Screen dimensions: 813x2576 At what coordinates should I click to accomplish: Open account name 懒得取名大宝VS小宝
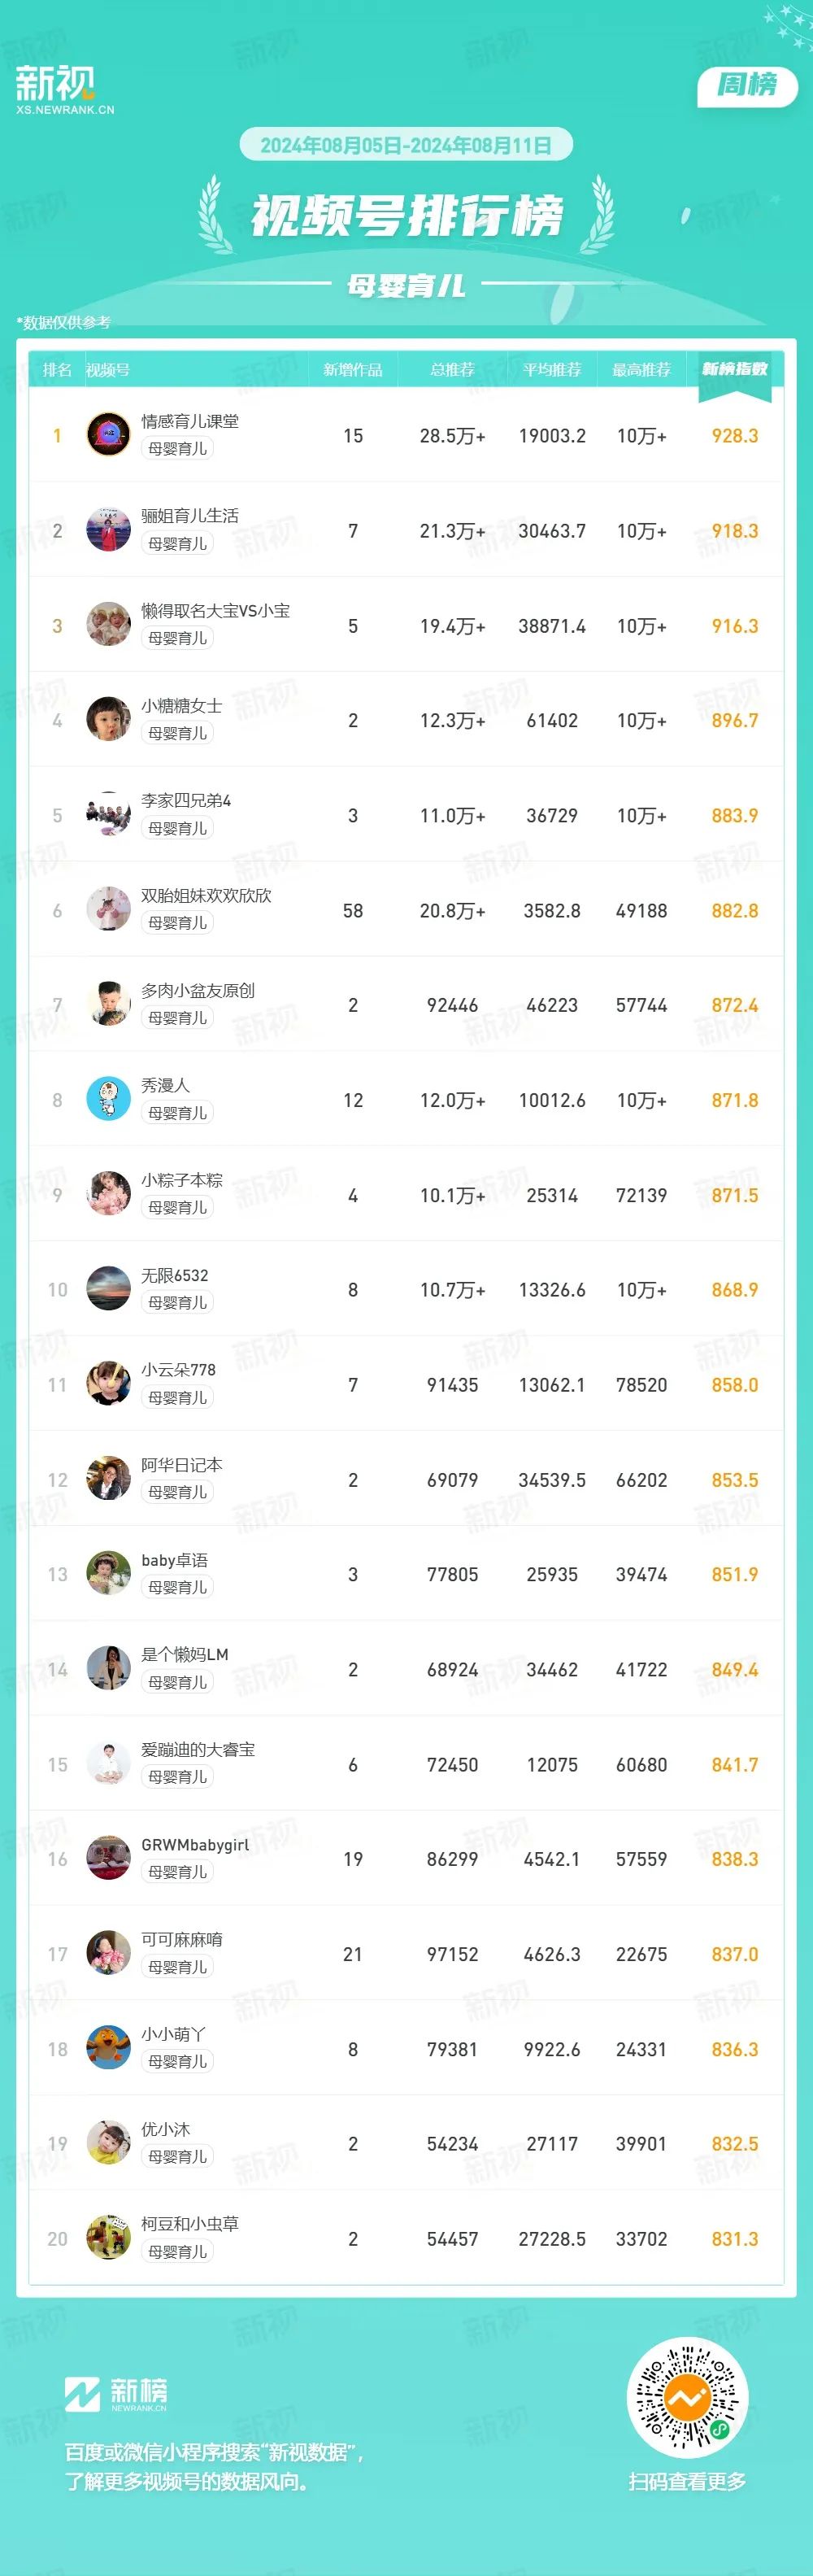point(215,610)
